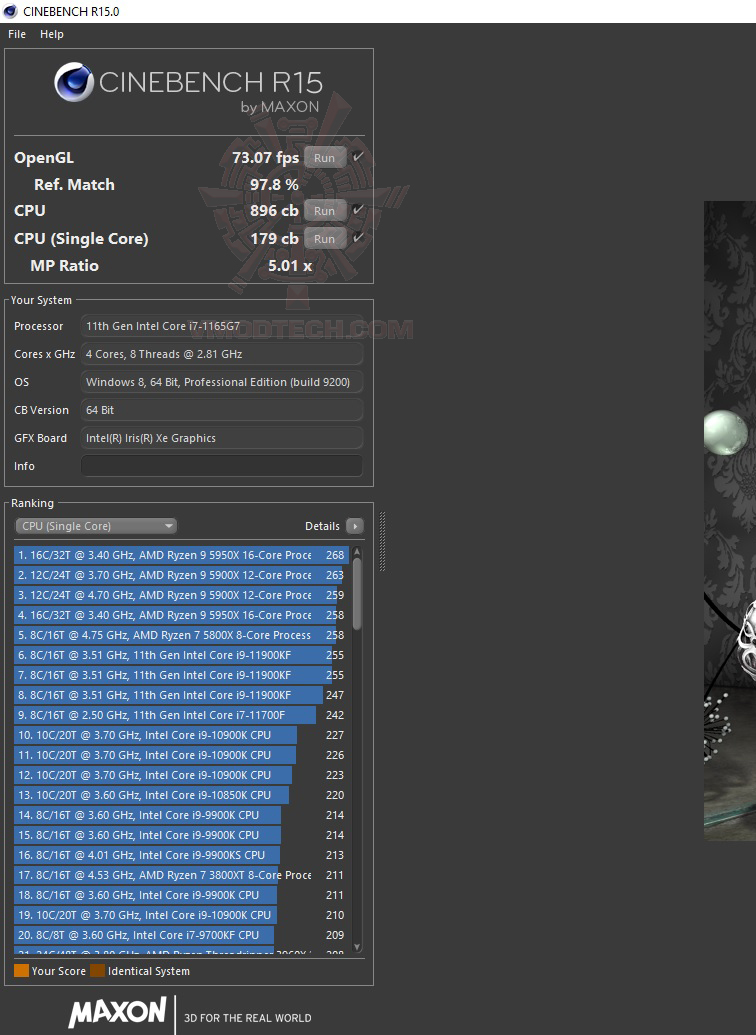Click the Info text field
This screenshot has width=756, height=1035.
222,465
